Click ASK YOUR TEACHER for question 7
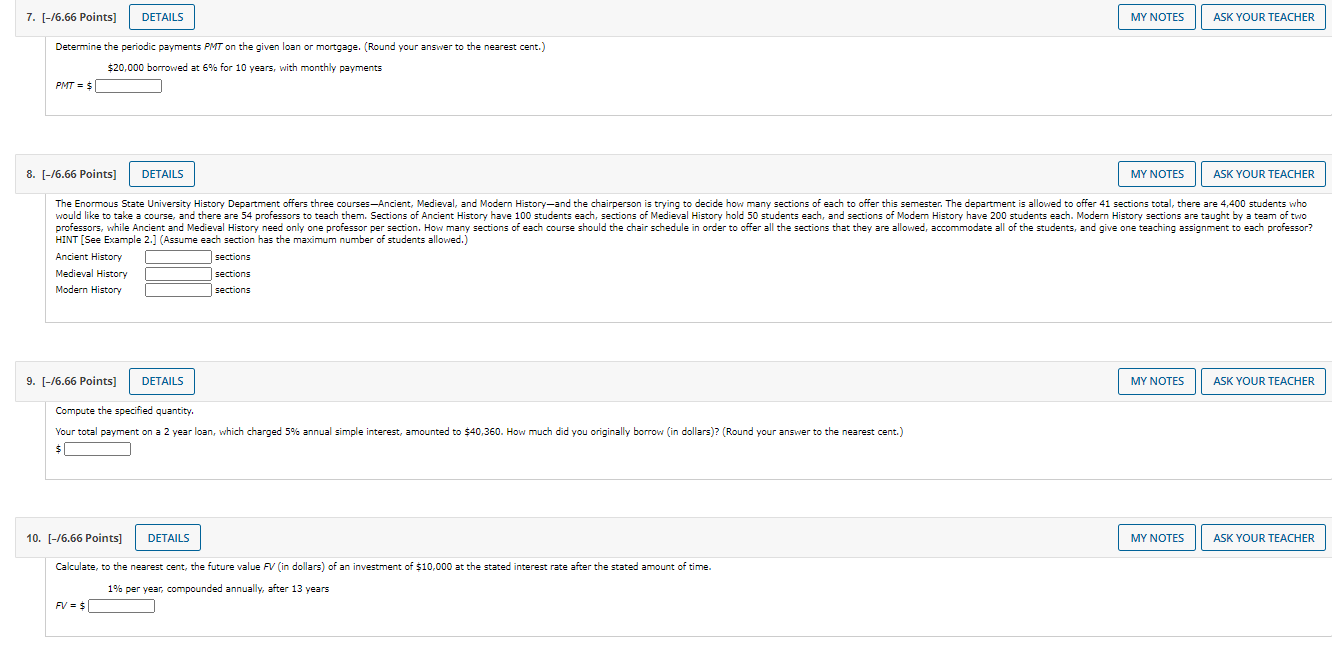Viewport: 1332px width, 650px height. 1264,17
